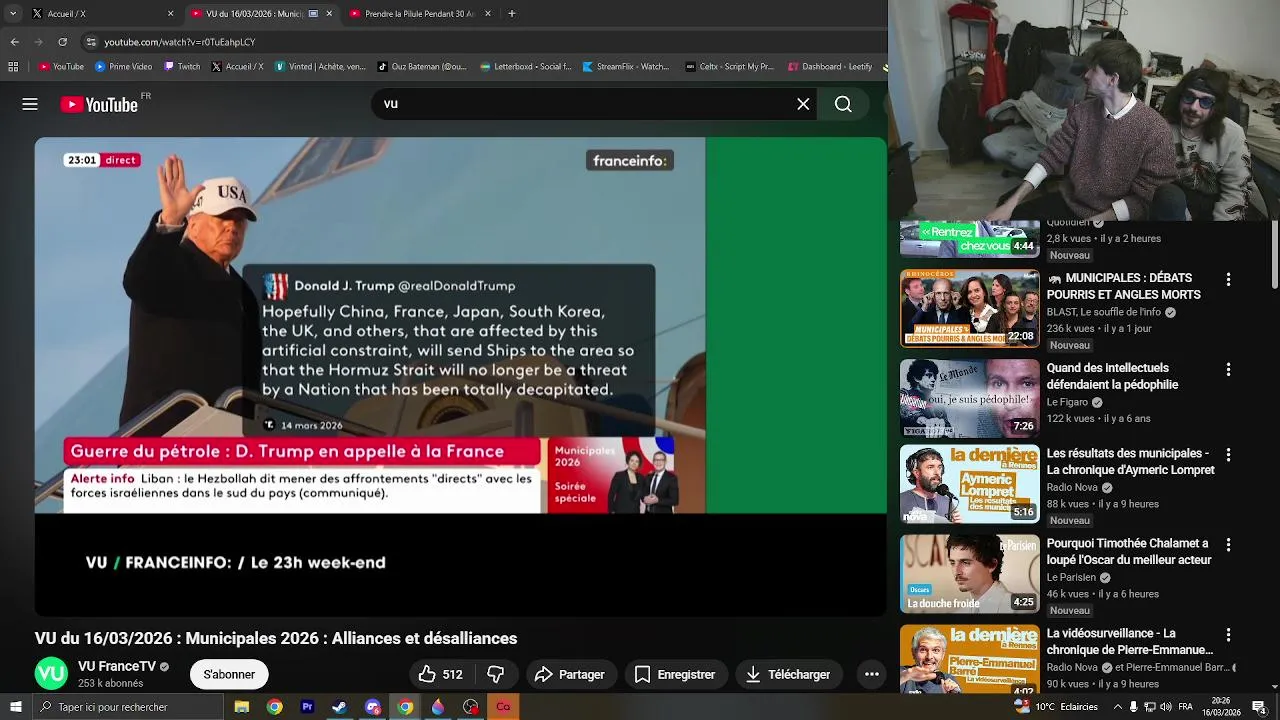Open the StreamFlix bookmark
The height and width of the screenshot is (720, 1280).
[x=625, y=67]
